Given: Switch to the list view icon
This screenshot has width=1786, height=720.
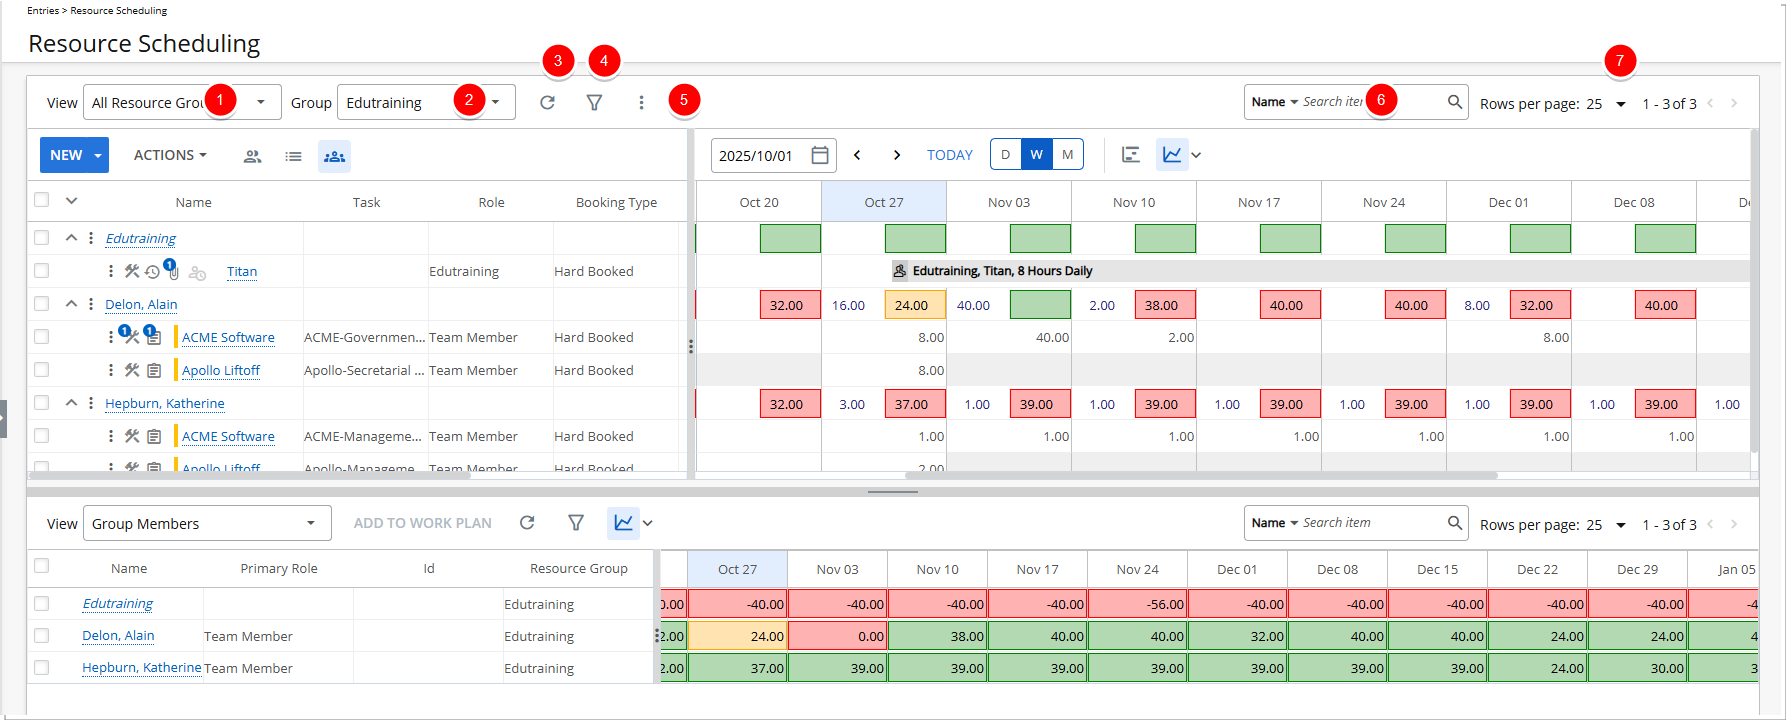Looking at the screenshot, I should (x=293, y=156).
